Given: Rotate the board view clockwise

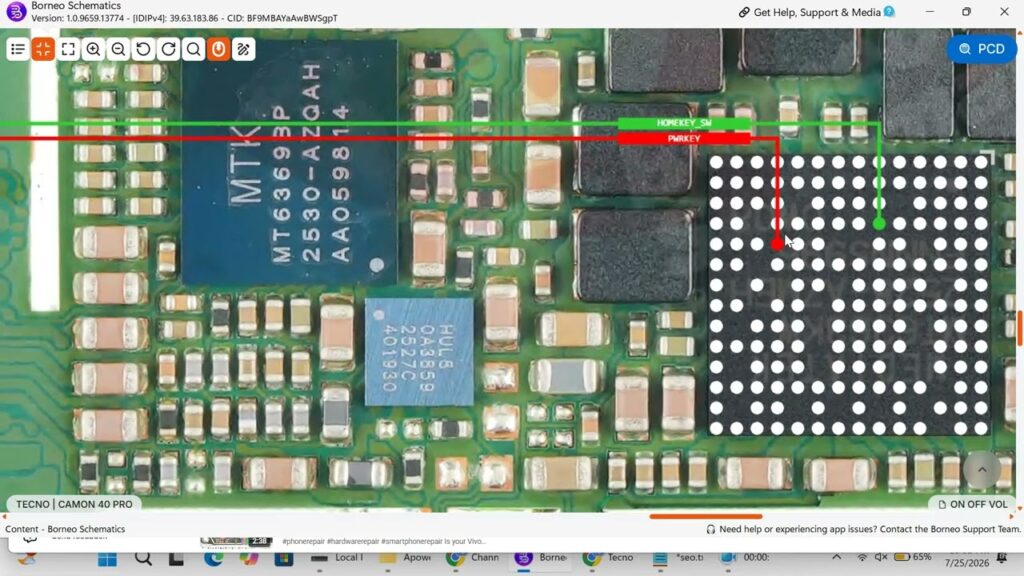Looking at the screenshot, I should click(x=168, y=49).
